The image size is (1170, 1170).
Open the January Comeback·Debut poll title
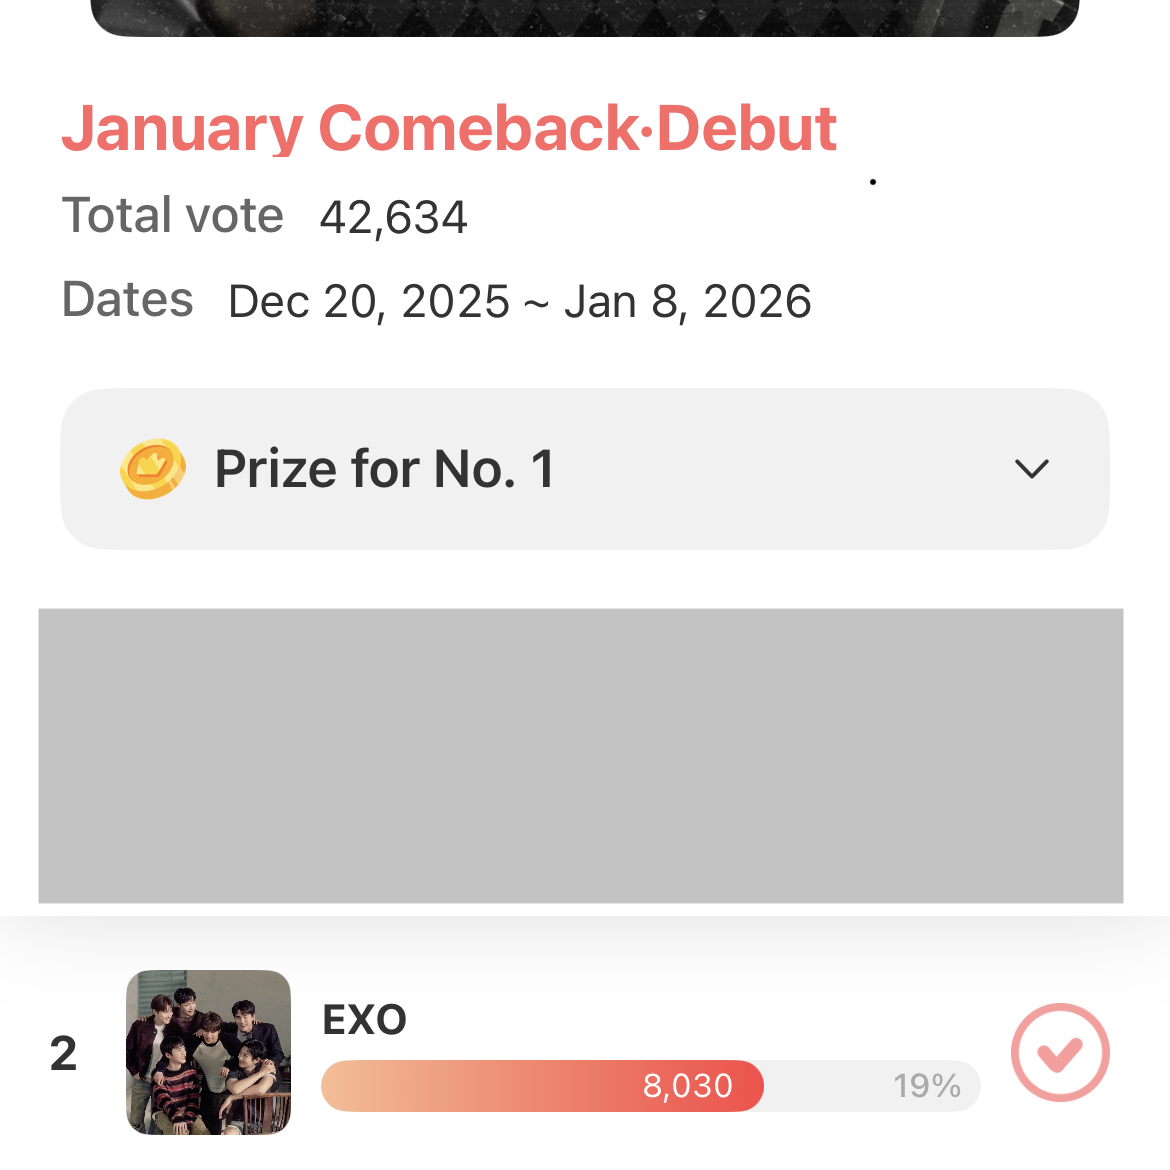coord(449,128)
